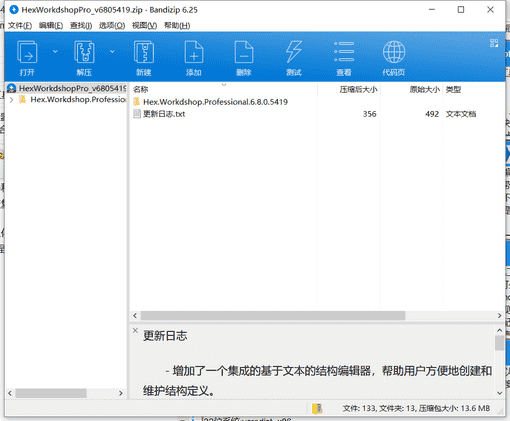510x421 pixels.
Task: Maximize the Bandizip window
Action: coord(461,10)
